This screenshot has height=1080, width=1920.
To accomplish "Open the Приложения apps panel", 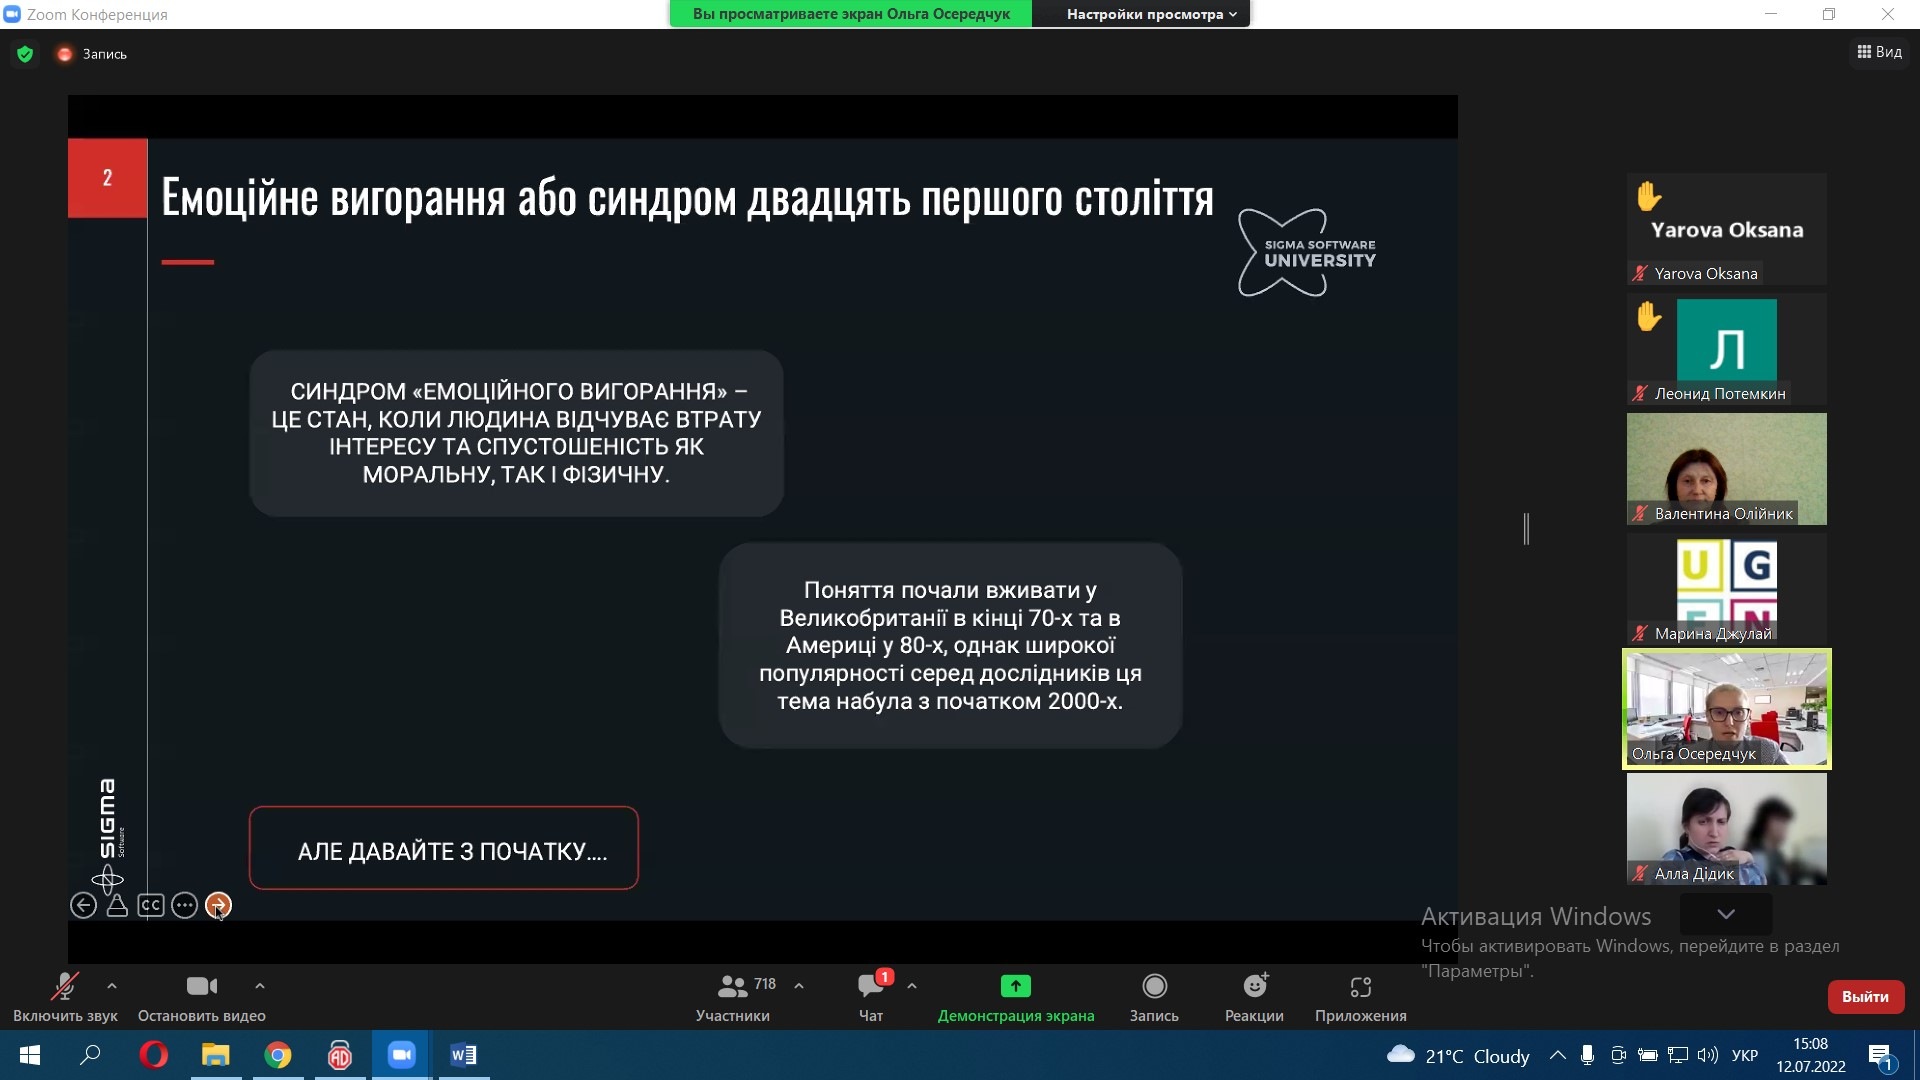I will [1360, 987].
